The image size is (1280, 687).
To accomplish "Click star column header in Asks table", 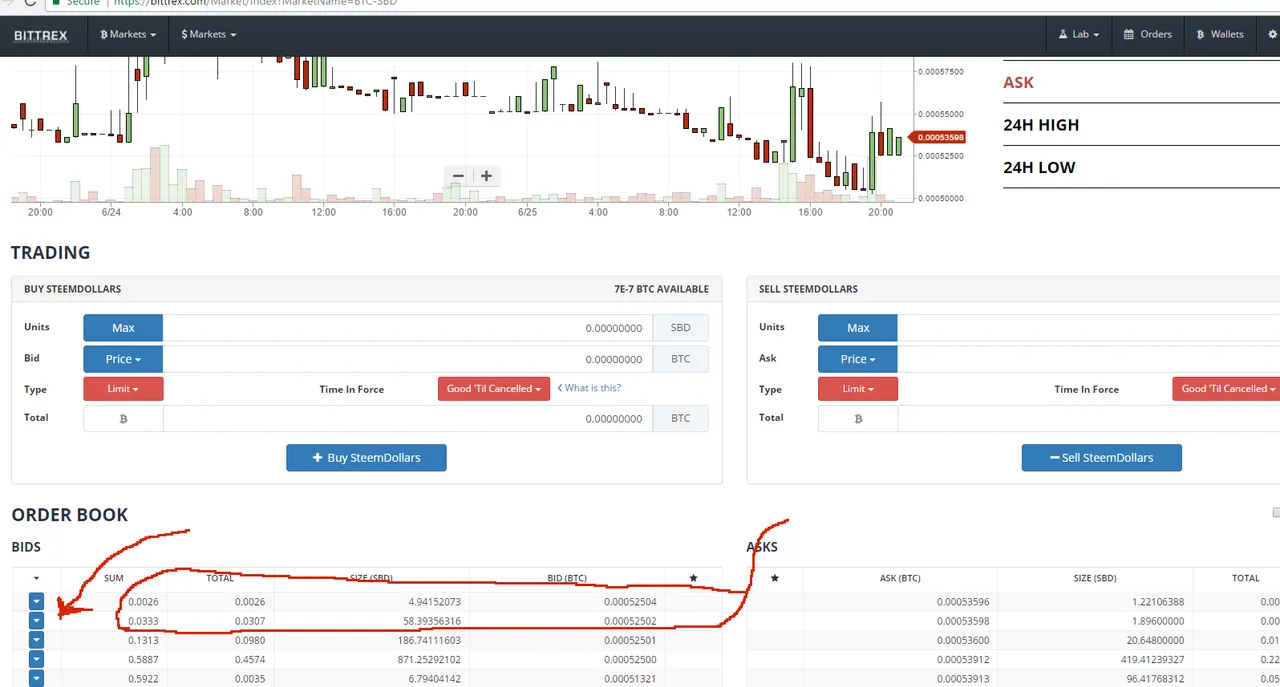I will [774, 578].
